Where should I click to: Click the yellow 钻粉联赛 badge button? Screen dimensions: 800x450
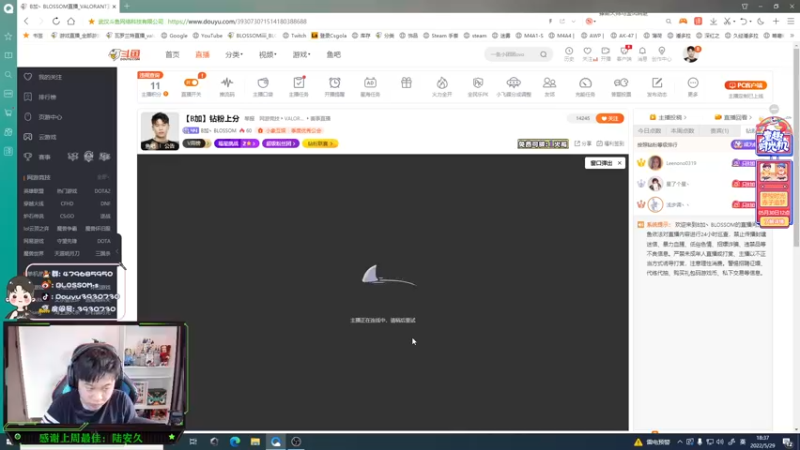[320, 144]
